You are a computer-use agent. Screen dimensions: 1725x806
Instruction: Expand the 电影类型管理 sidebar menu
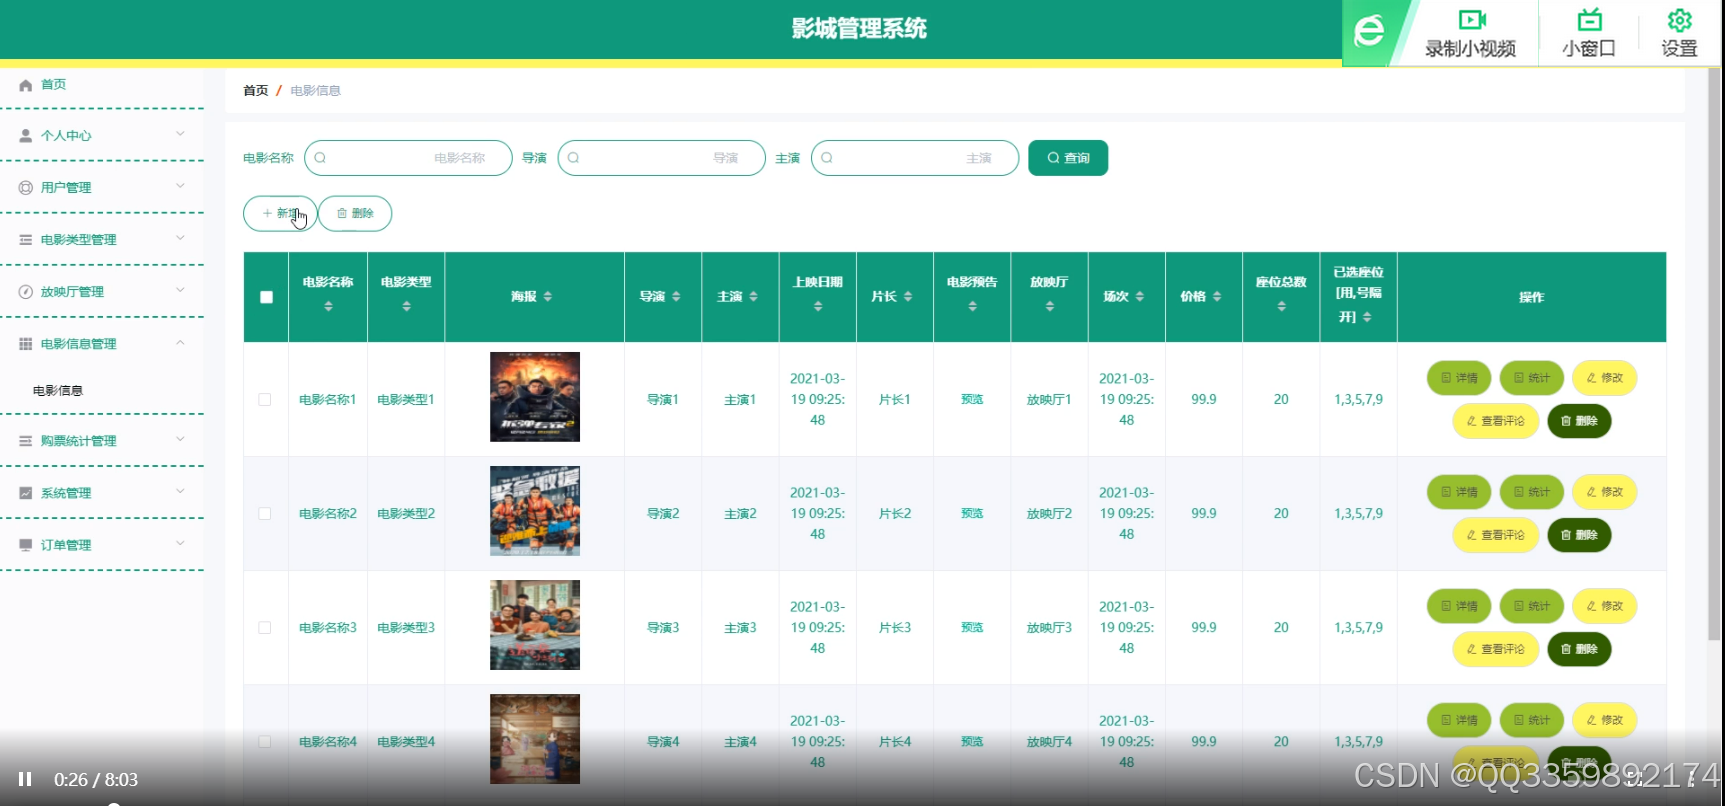(x=102, y=239)
